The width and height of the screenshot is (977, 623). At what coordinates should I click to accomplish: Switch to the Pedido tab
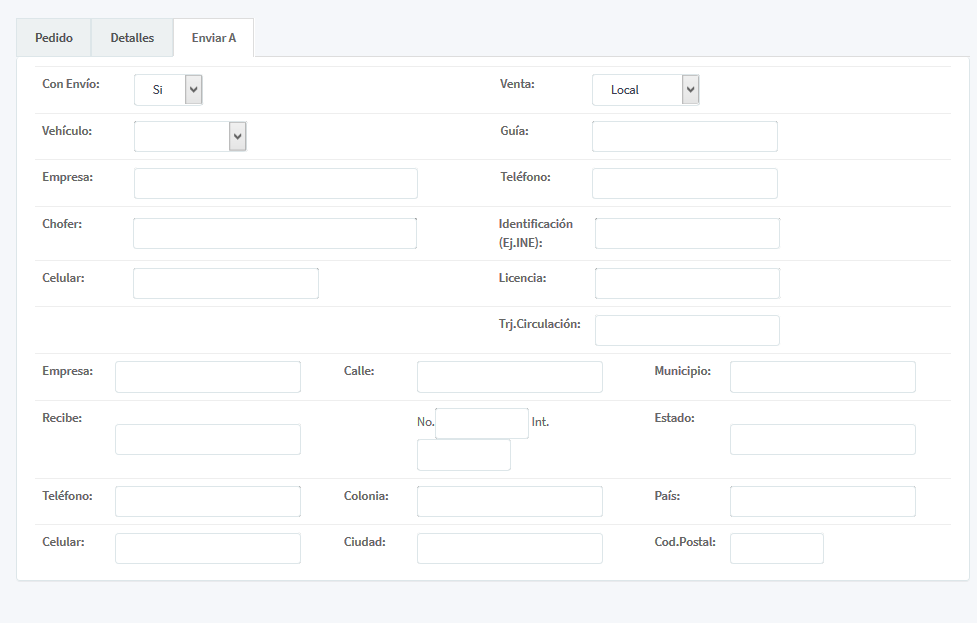[x=54, y=38]
